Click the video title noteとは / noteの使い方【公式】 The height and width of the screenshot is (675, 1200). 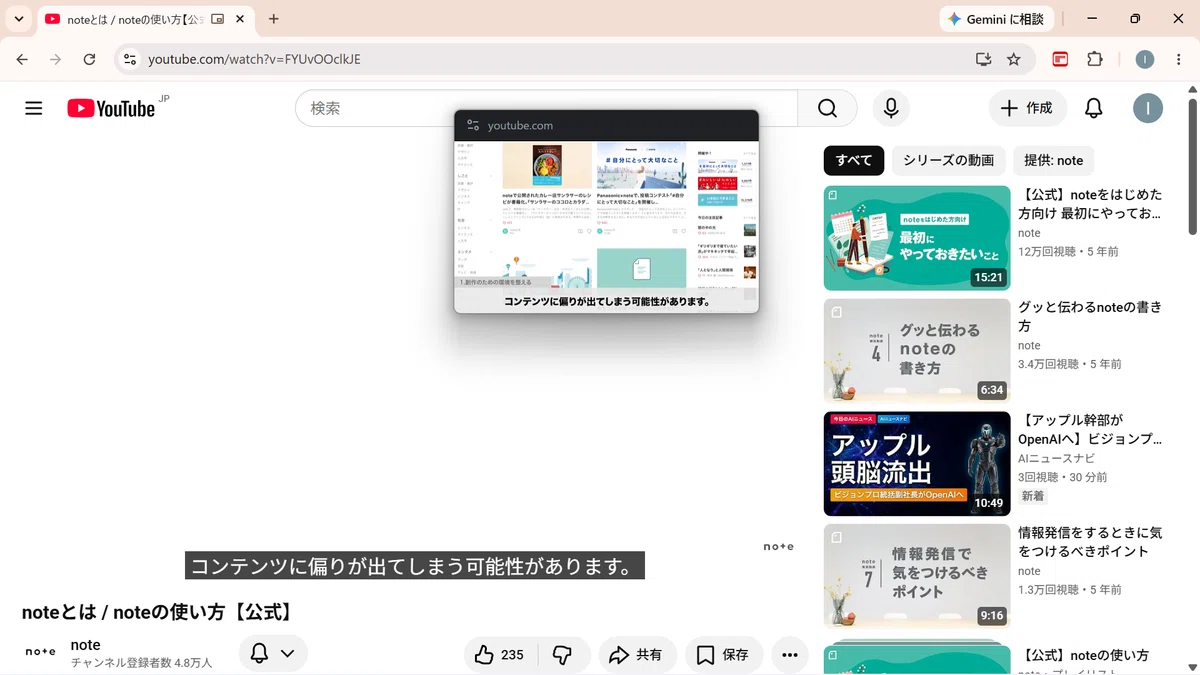pyautogui.click(x=158, y=611)
